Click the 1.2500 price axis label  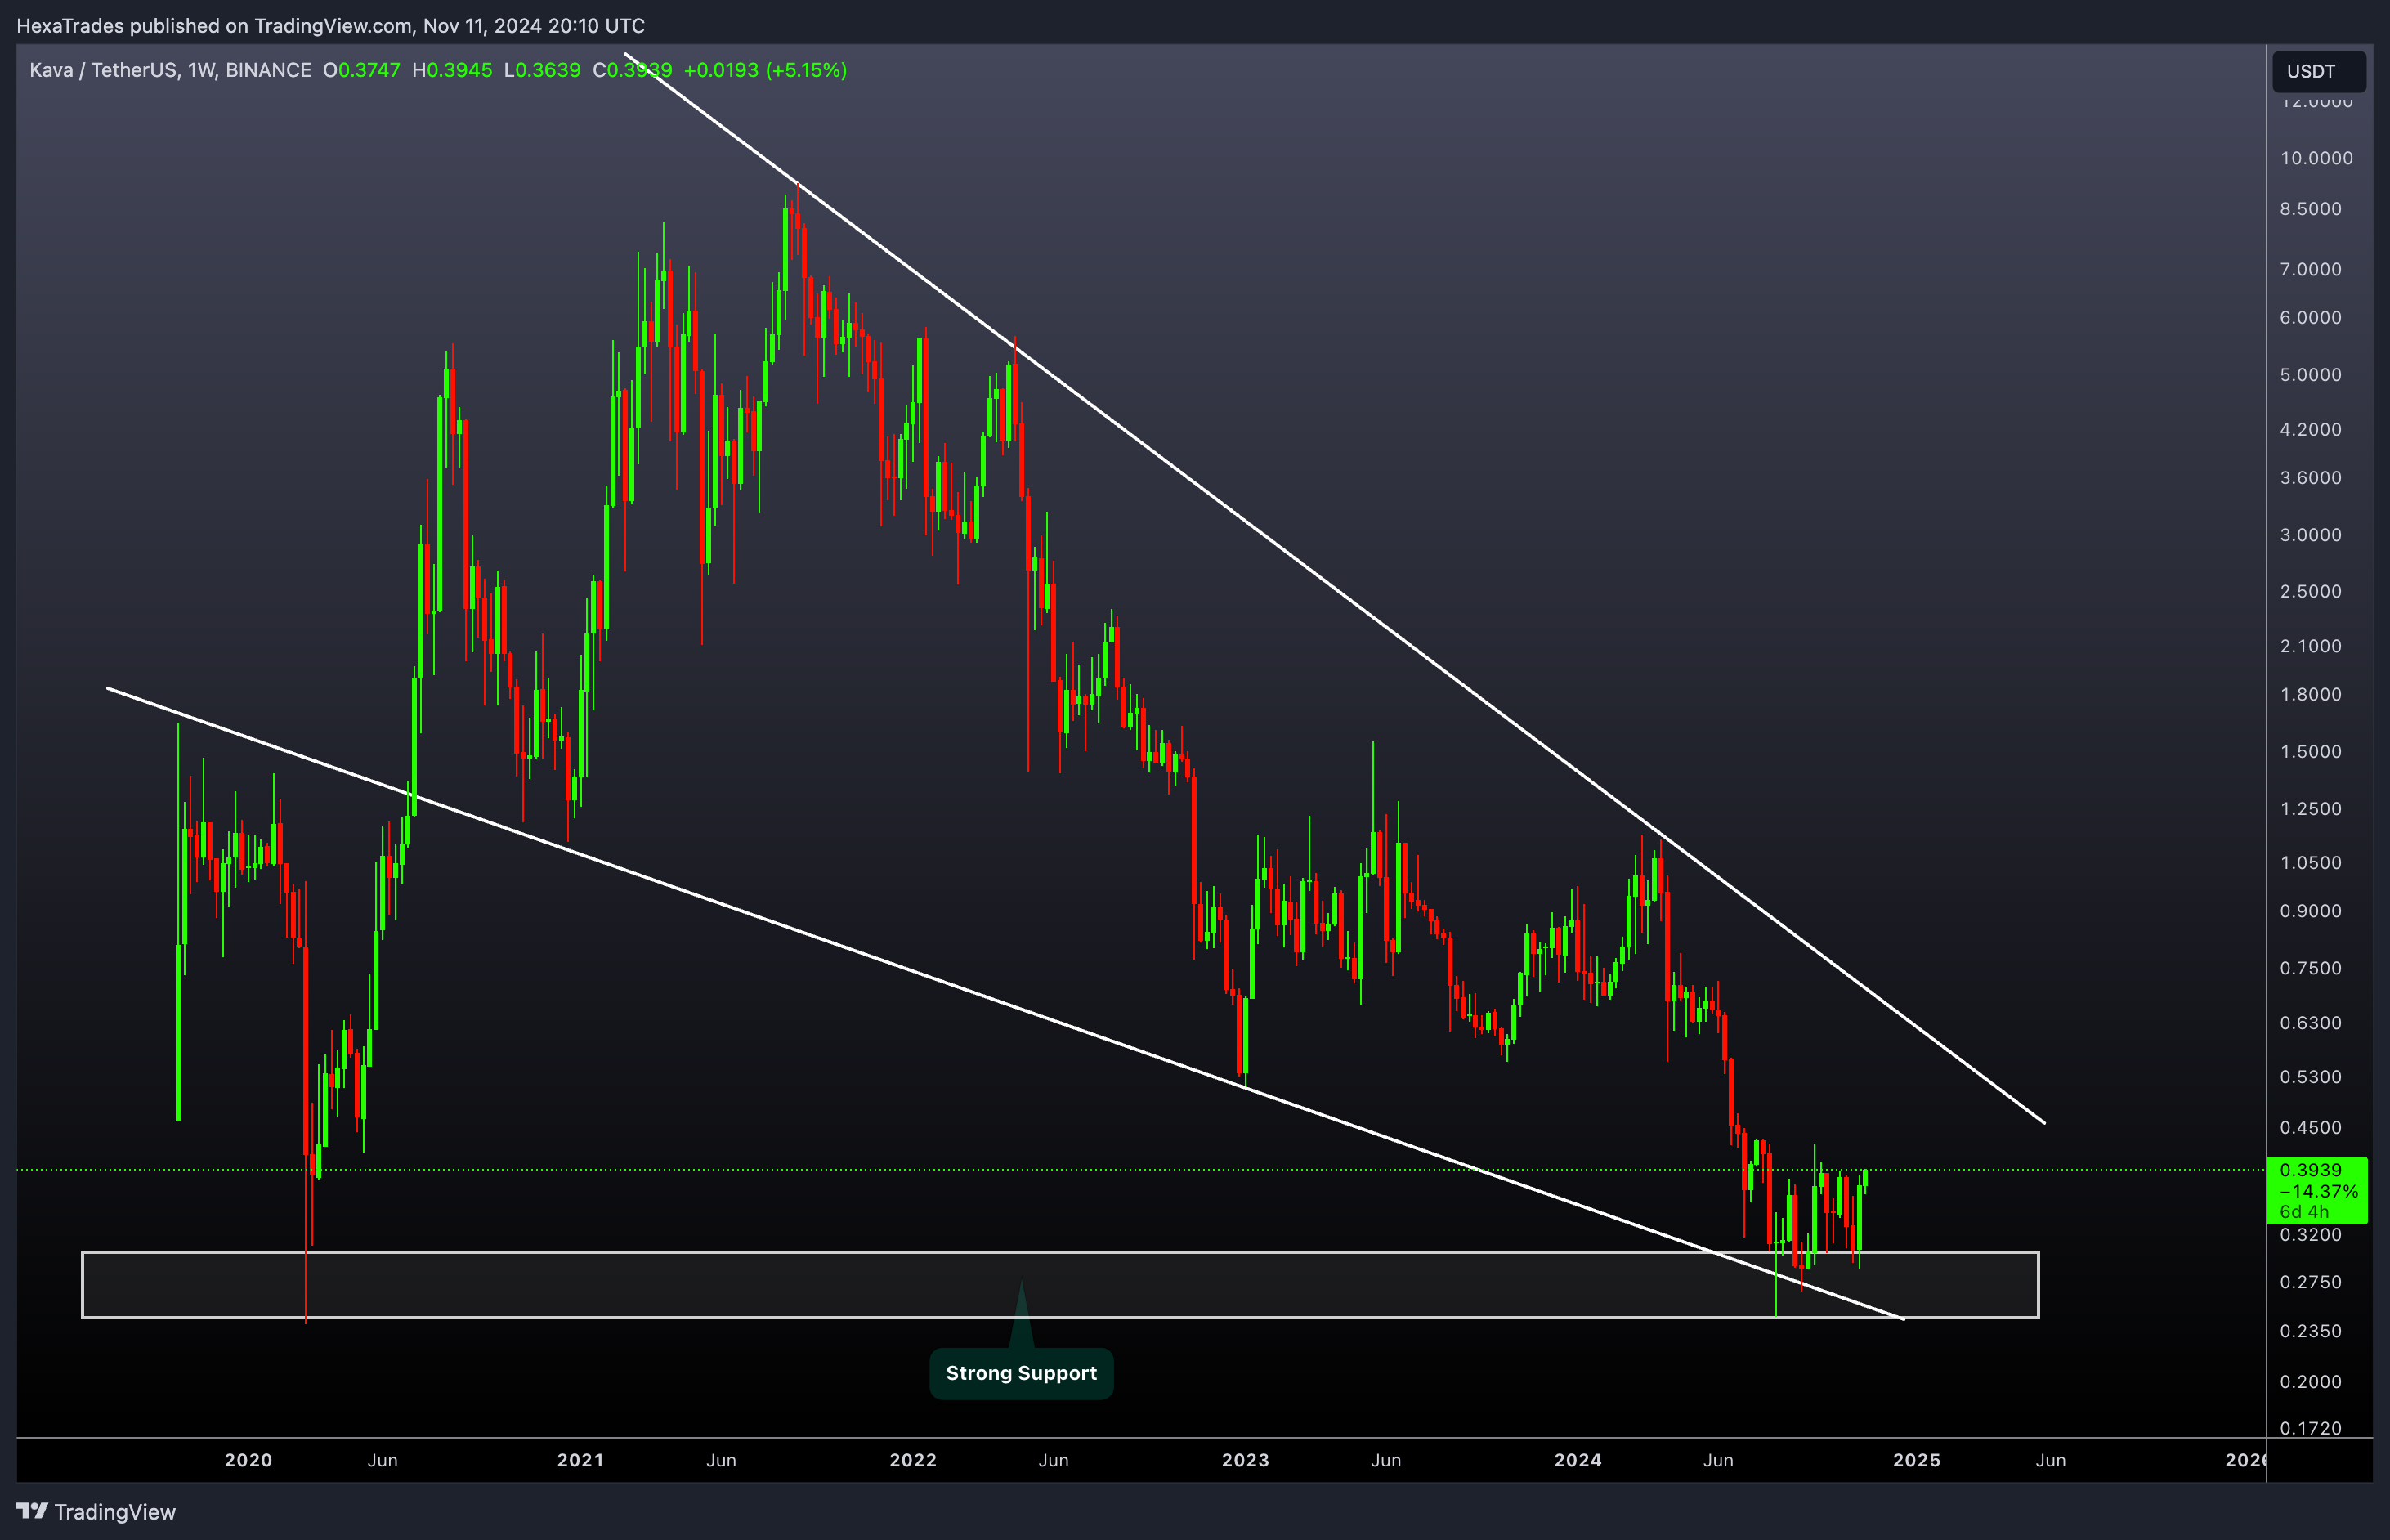click(x=2310, y=808)
